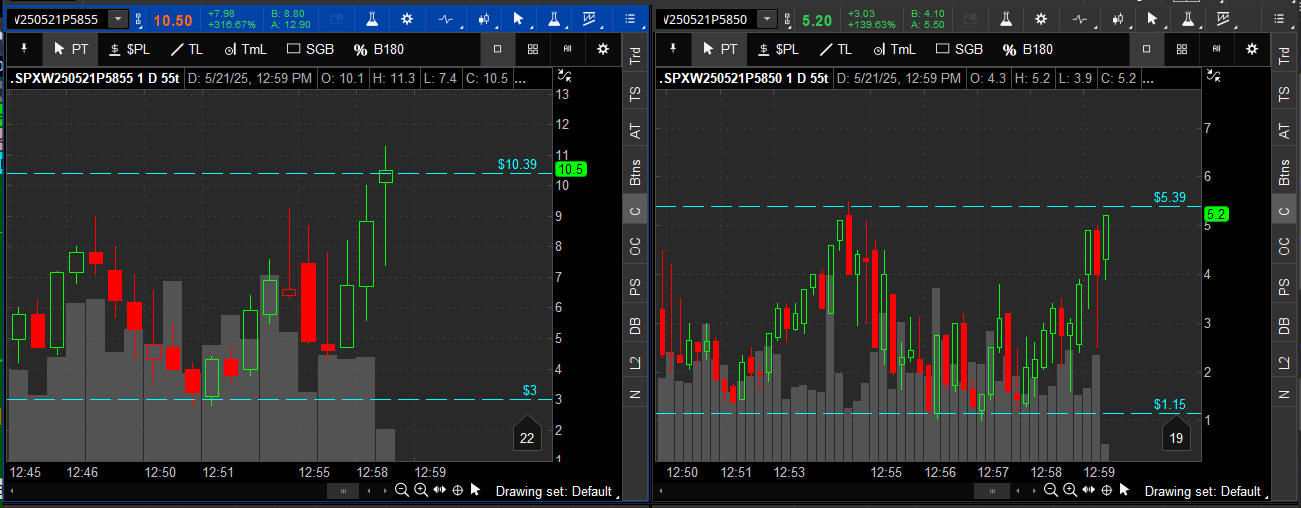Viewport: 1301px width, 508px height.
Task: Click the 22 countdown bubble on left chart
Action: [x=526, y=437]
